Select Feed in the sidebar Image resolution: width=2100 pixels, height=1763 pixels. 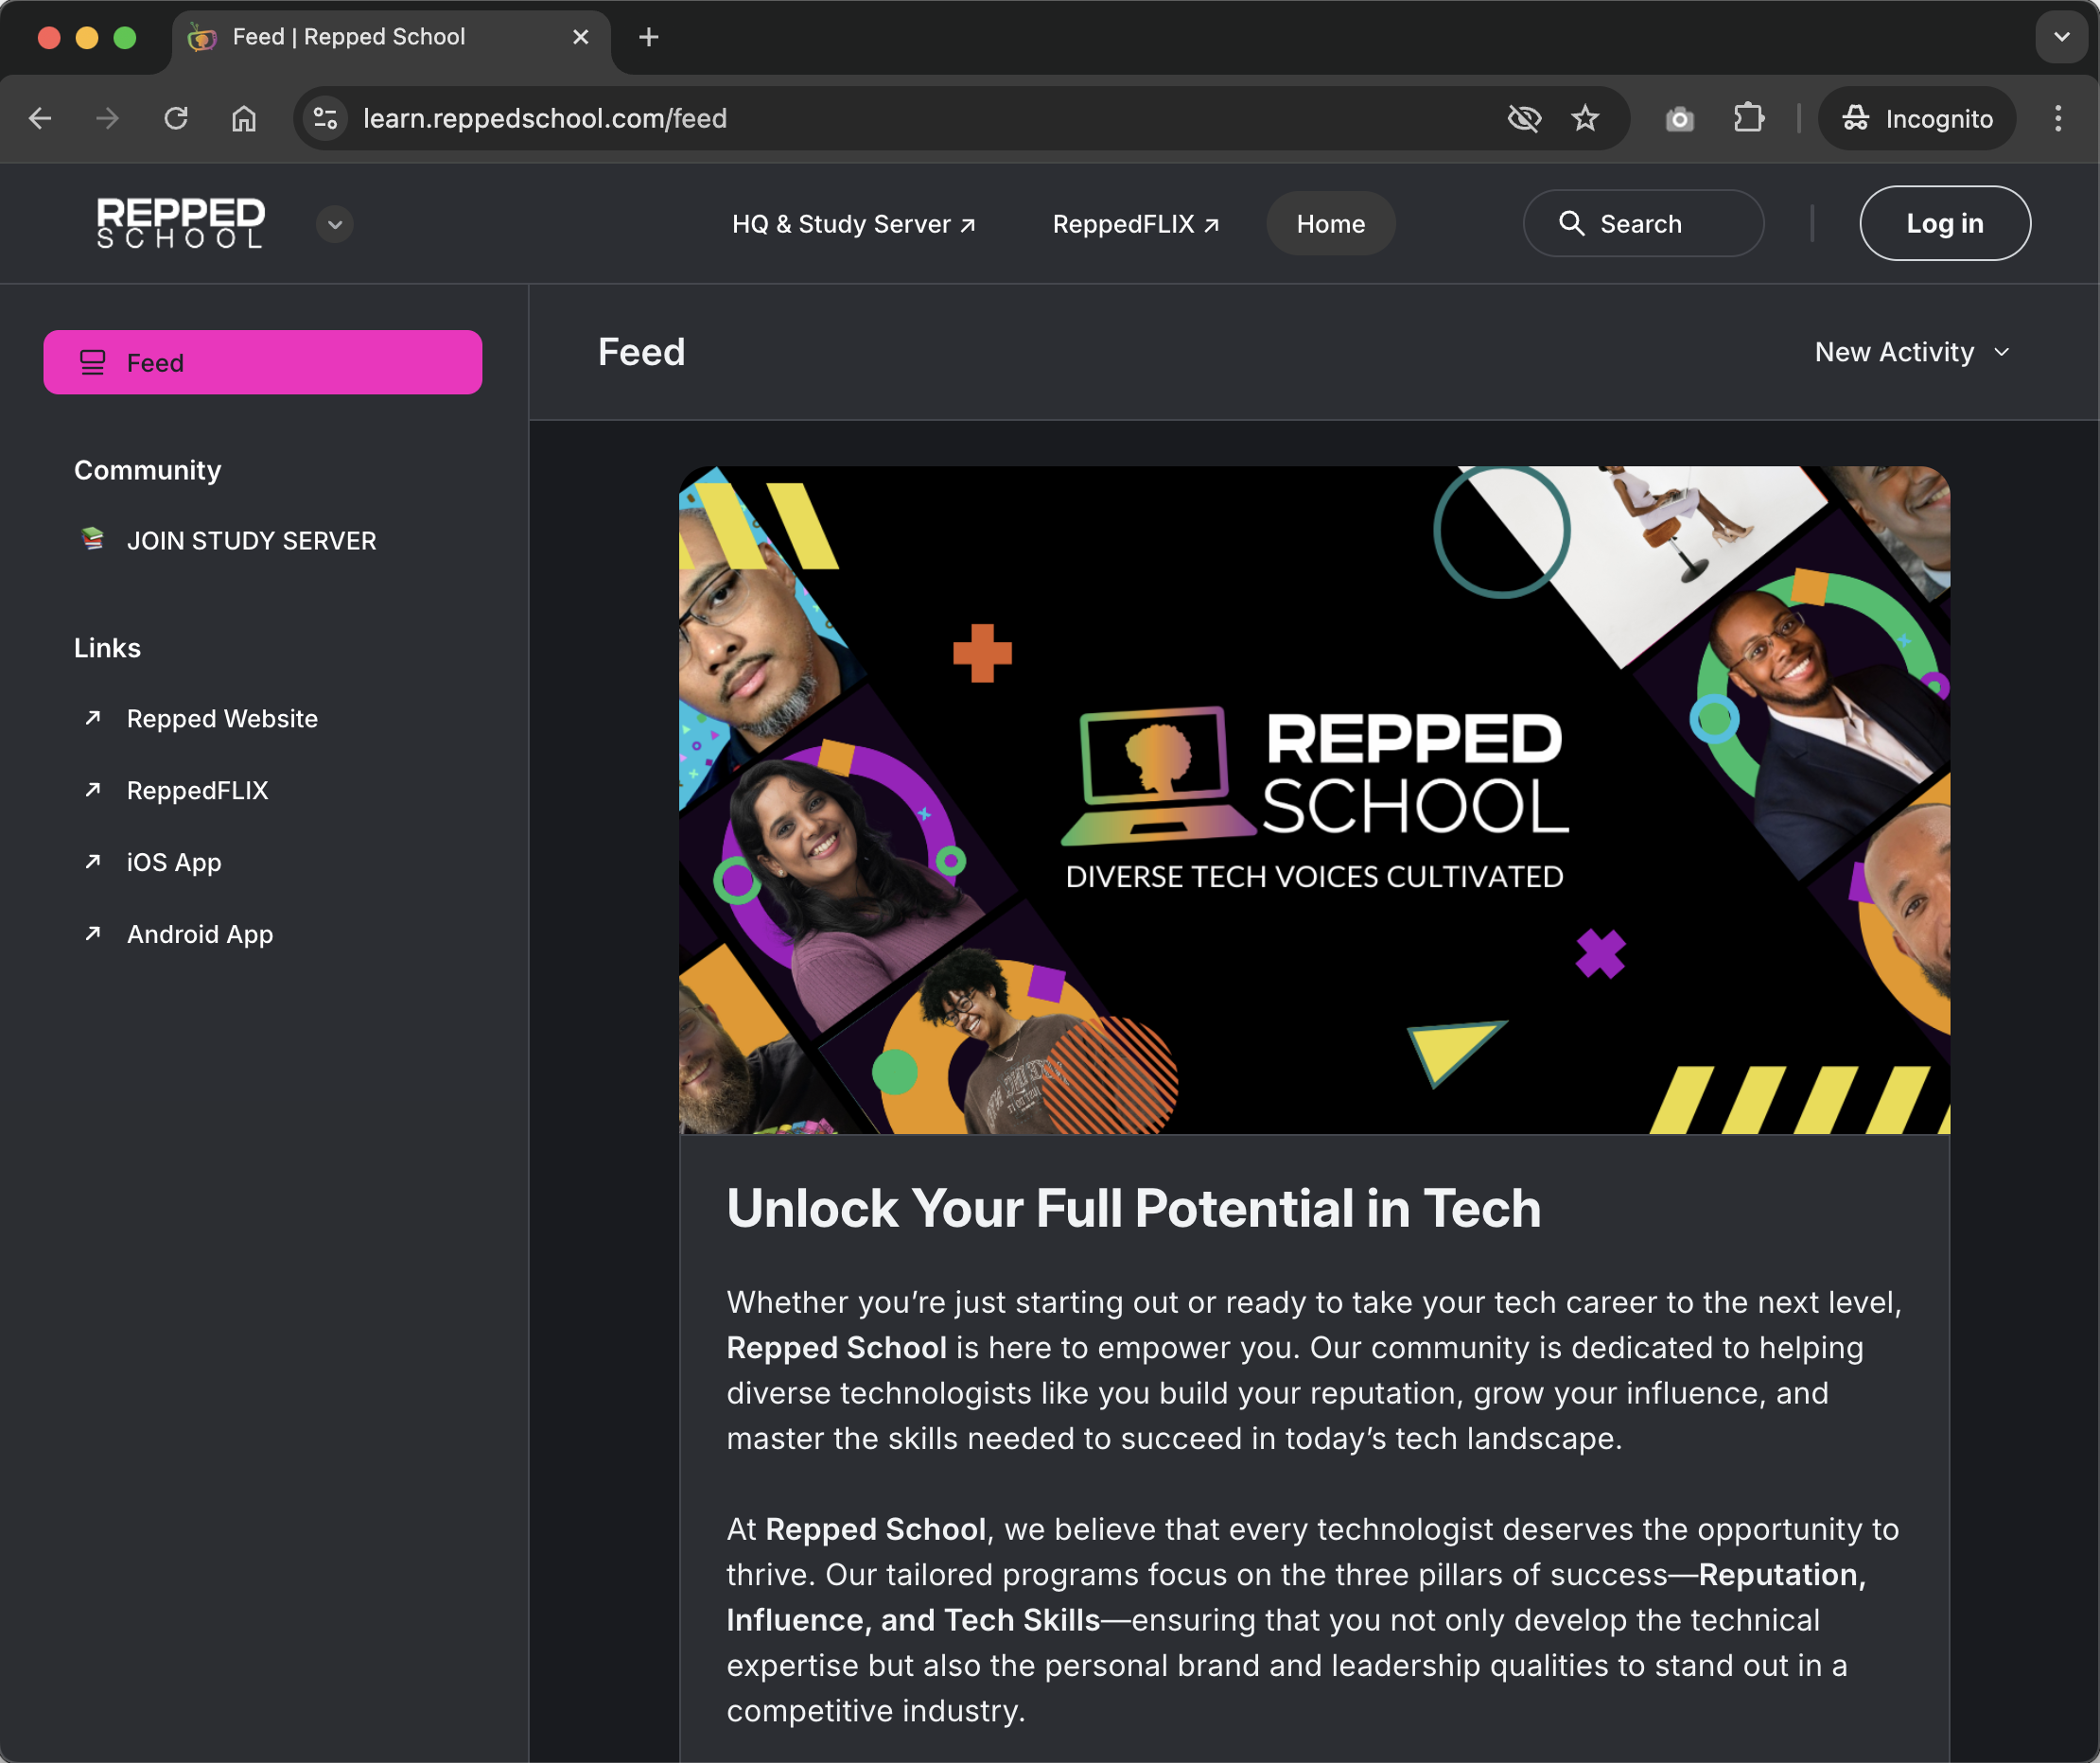point(263,362)
